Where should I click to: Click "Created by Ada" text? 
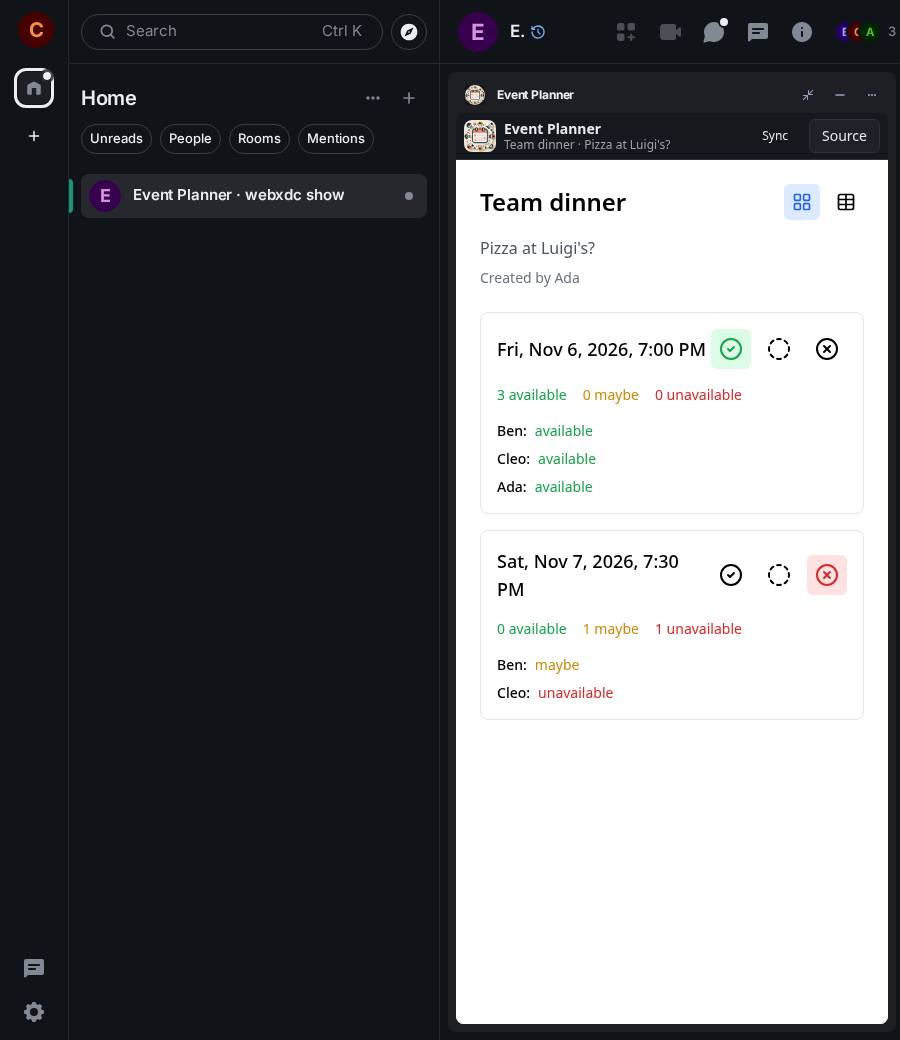[529, 278]
